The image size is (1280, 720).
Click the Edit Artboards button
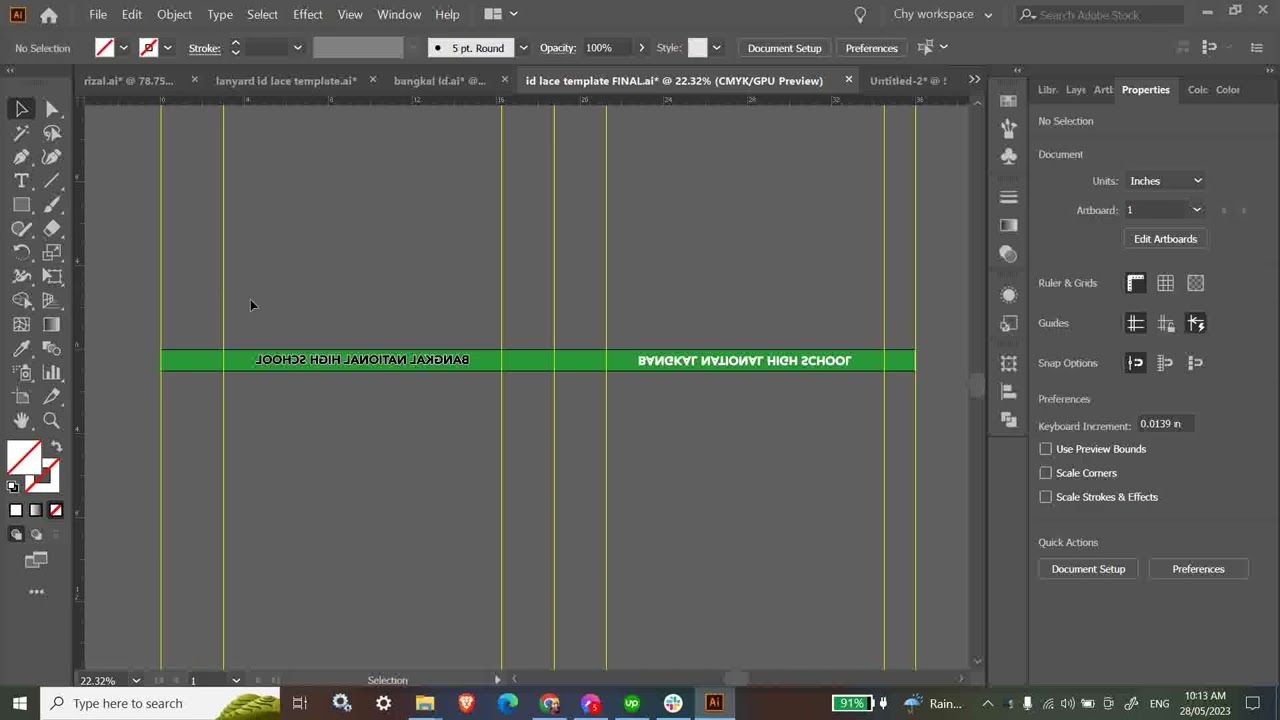pos(1165,239)
